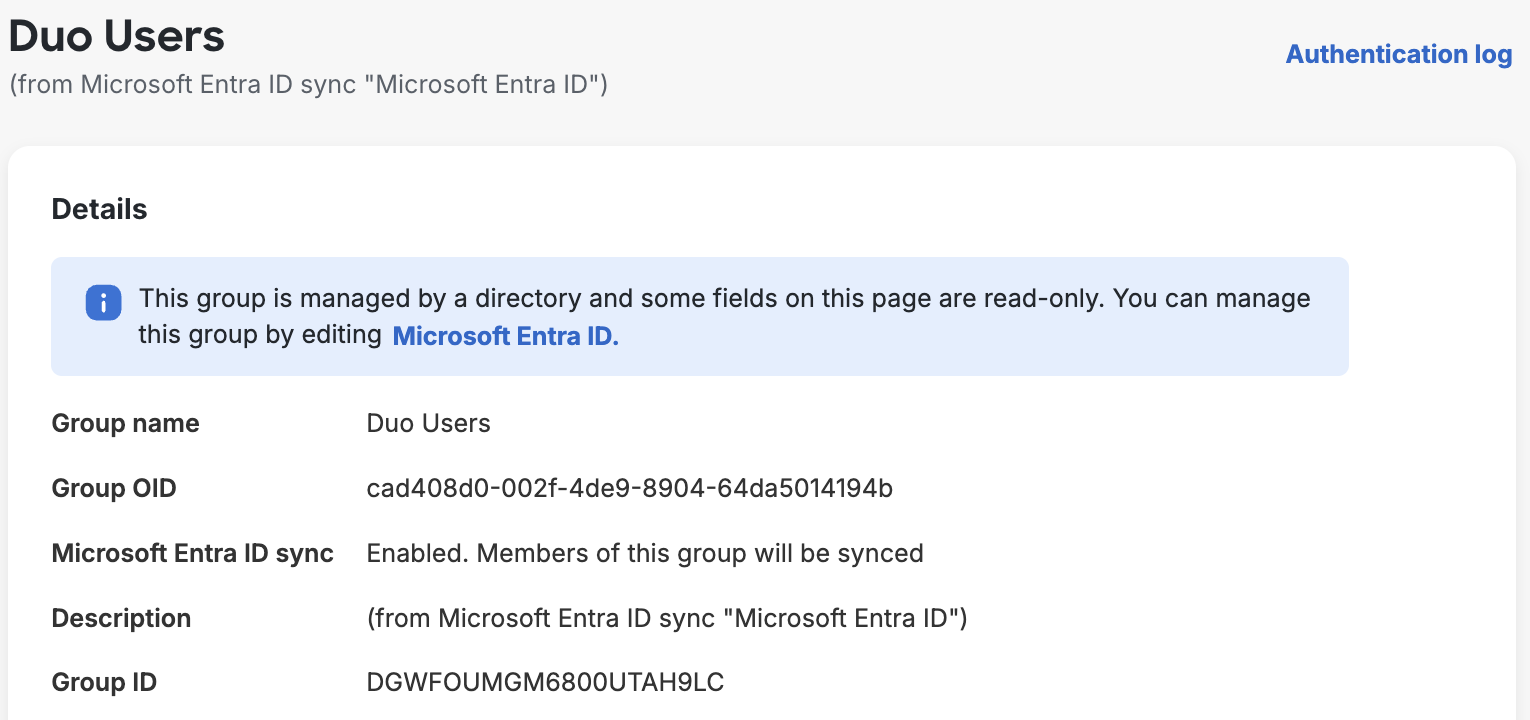
Task: Select the Group OID value for copying
Action: (630, 488)
